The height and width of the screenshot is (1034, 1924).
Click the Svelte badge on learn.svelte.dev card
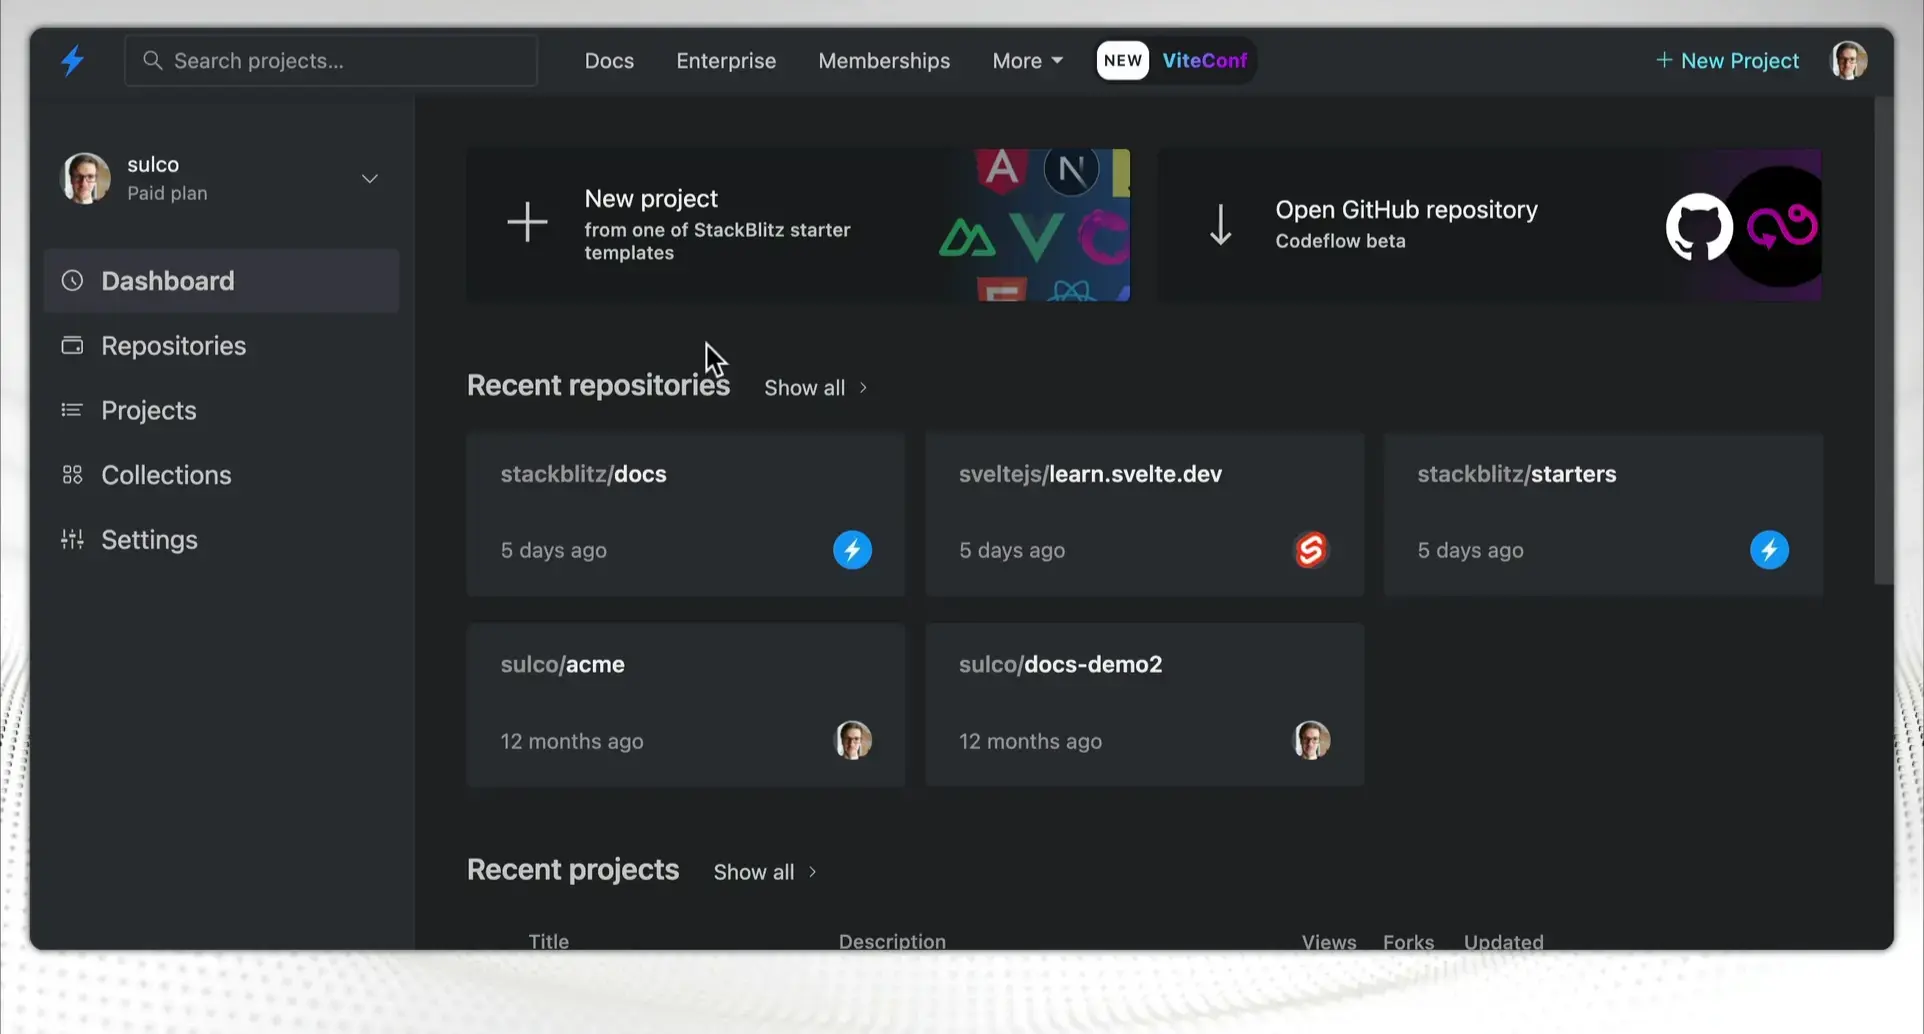click(1311, 550)
